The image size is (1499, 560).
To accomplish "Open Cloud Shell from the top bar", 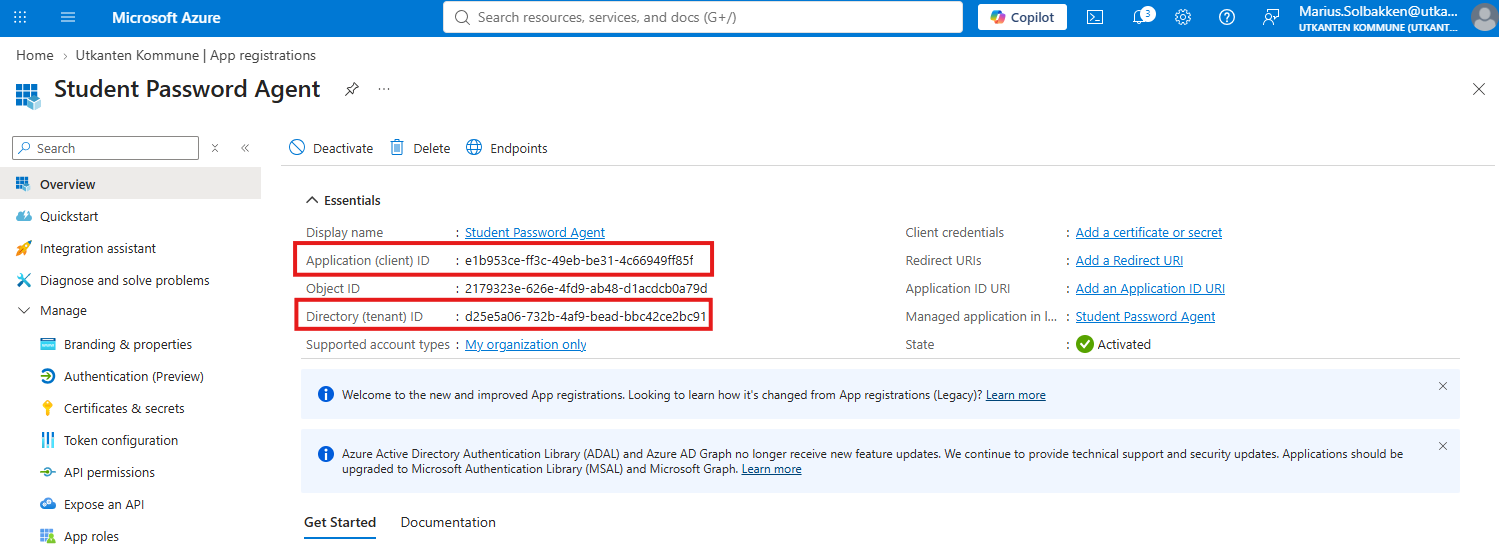I will (1095, 17).
